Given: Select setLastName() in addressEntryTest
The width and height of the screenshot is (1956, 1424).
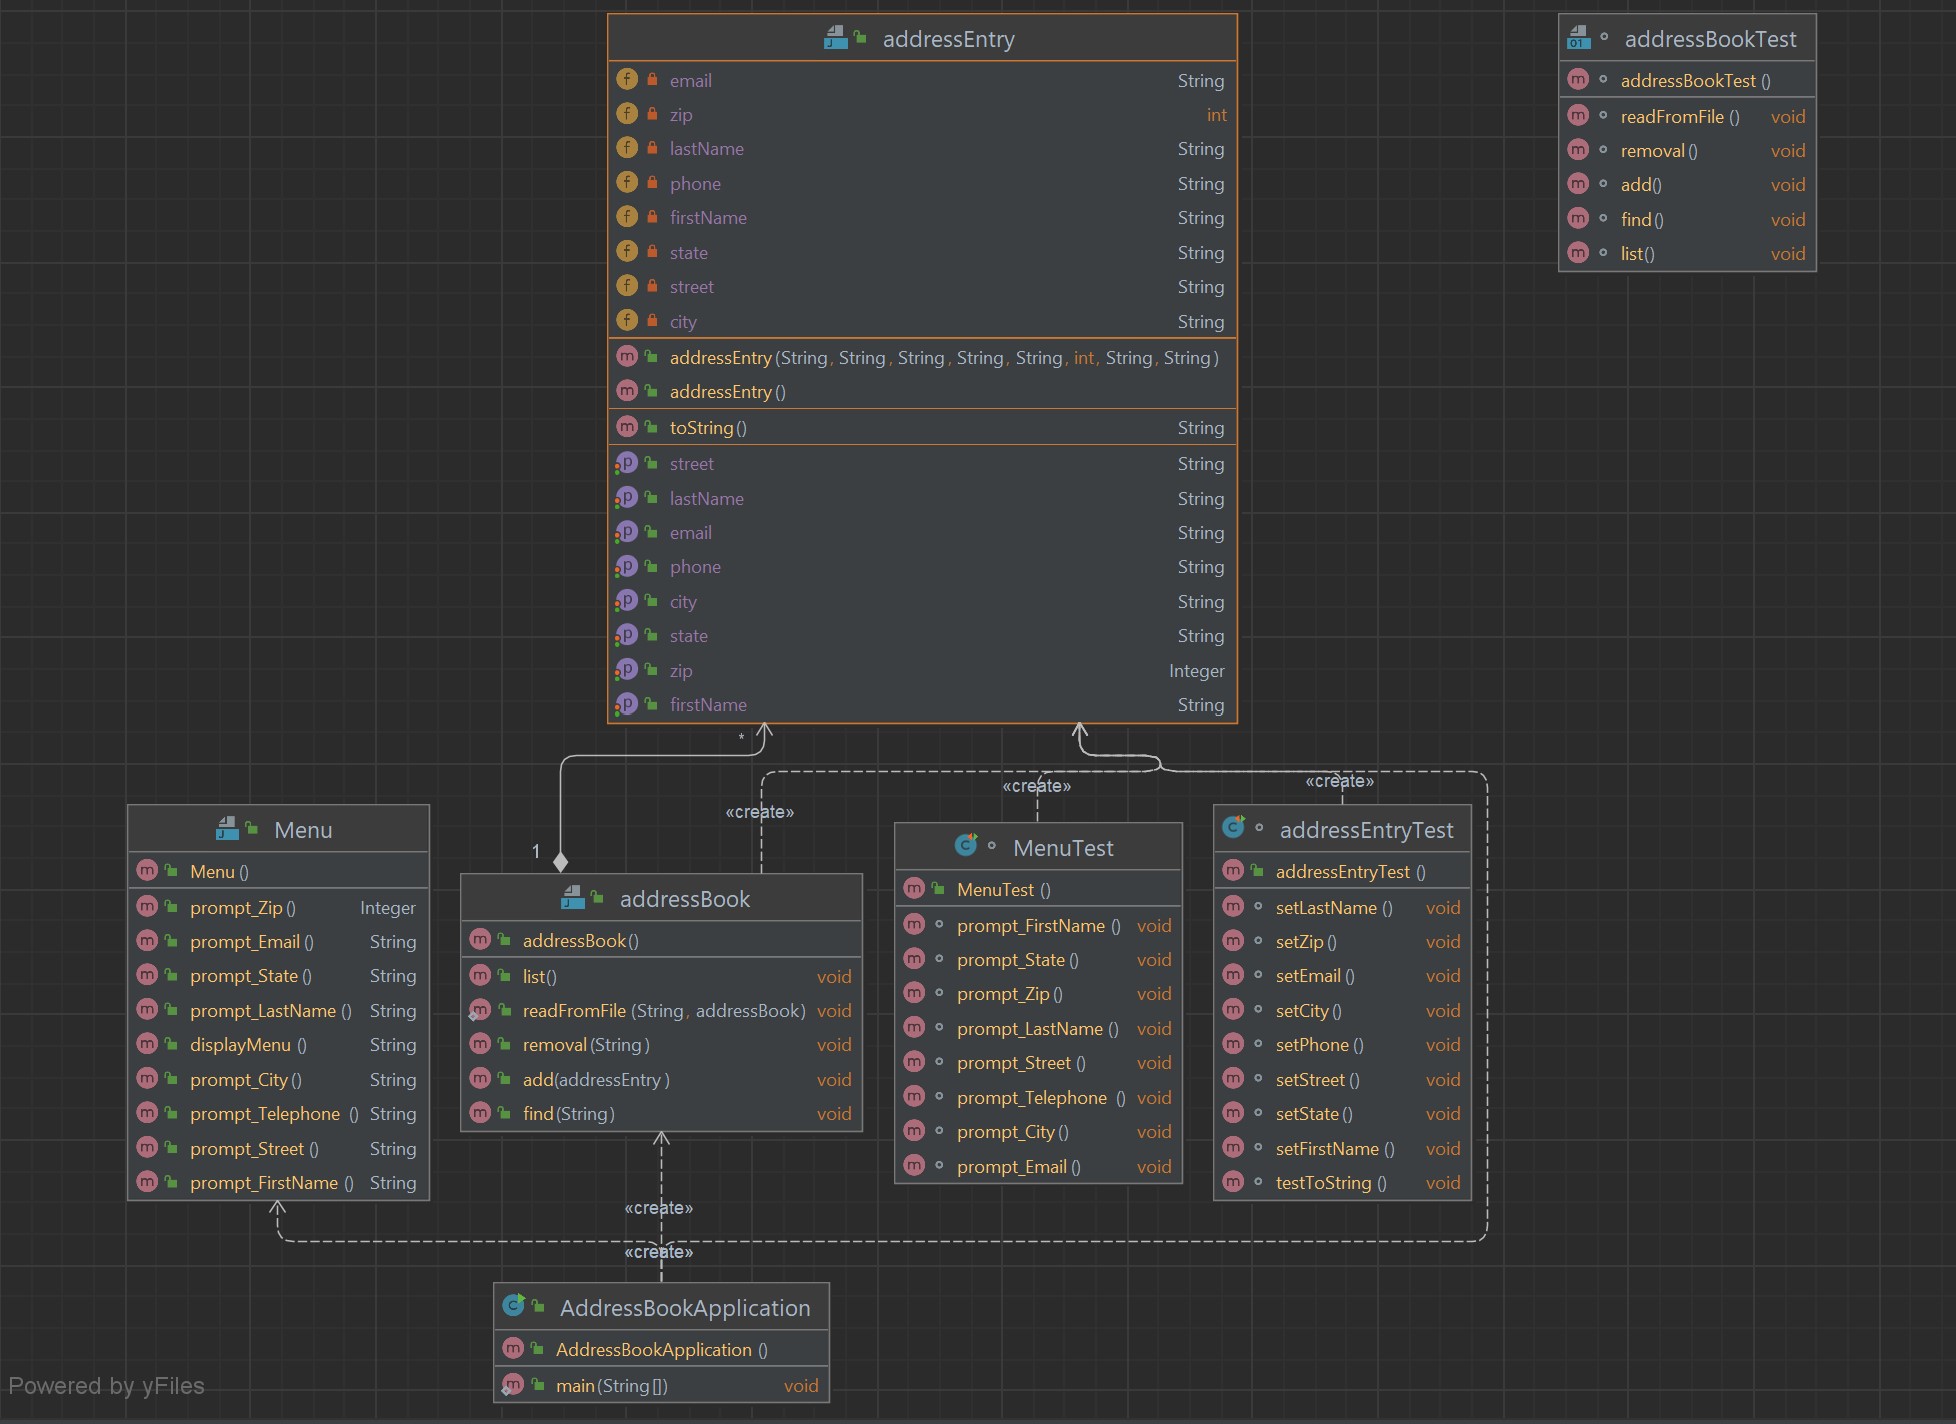Looking at the screenshot, I should click(1342, 907).
